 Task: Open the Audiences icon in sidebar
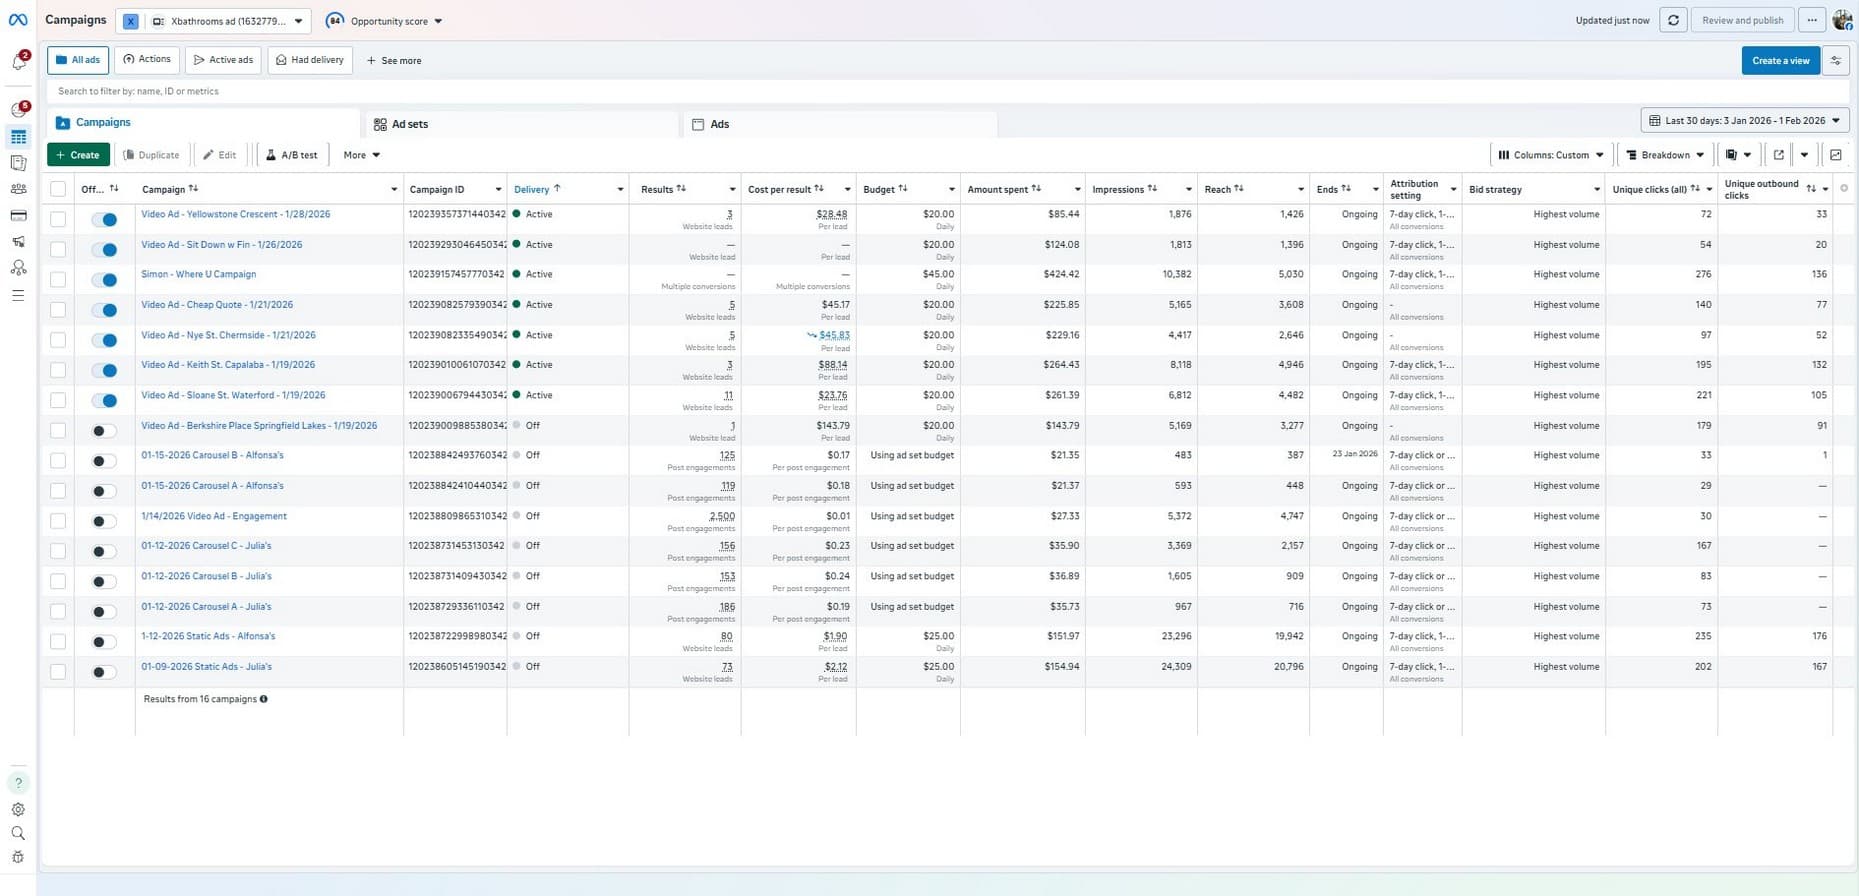click(x=18, y=189)
